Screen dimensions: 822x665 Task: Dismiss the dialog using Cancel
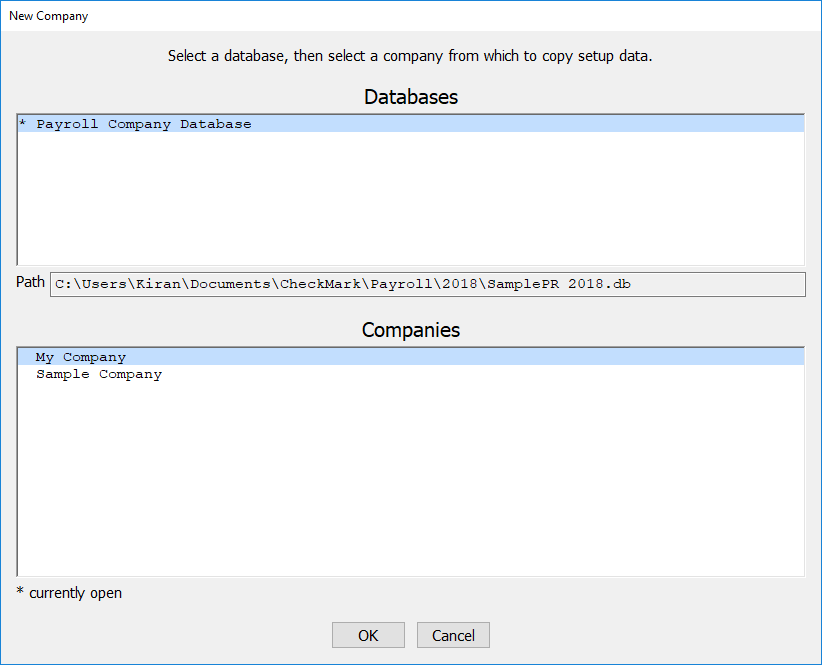pyautogui.click(x=453, y=635)
